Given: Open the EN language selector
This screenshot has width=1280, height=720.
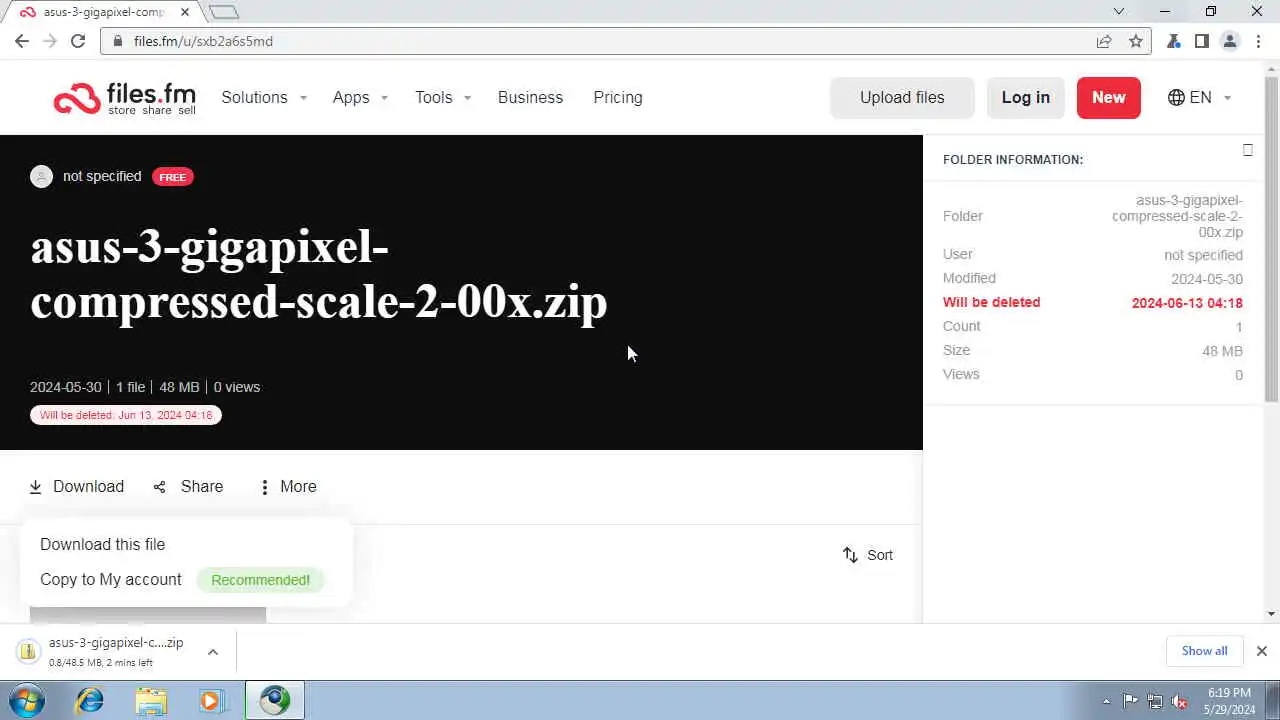Looking at the screenshot, I should [1199, 97].
